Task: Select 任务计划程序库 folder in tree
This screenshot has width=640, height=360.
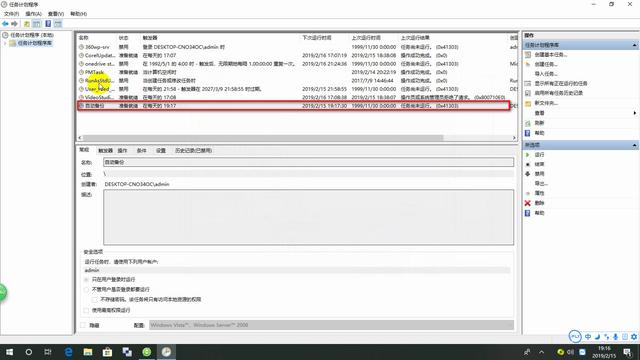Action: click(35, 43)
